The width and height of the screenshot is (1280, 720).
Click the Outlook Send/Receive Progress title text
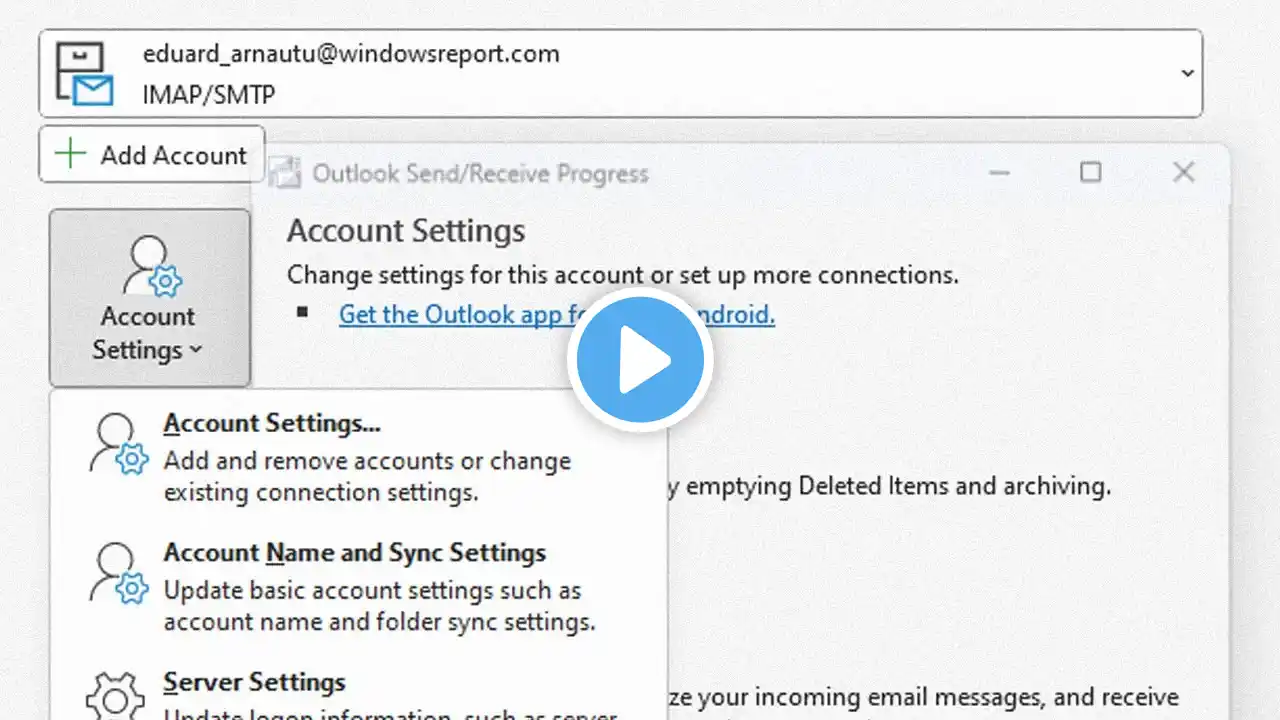point(480,173)
